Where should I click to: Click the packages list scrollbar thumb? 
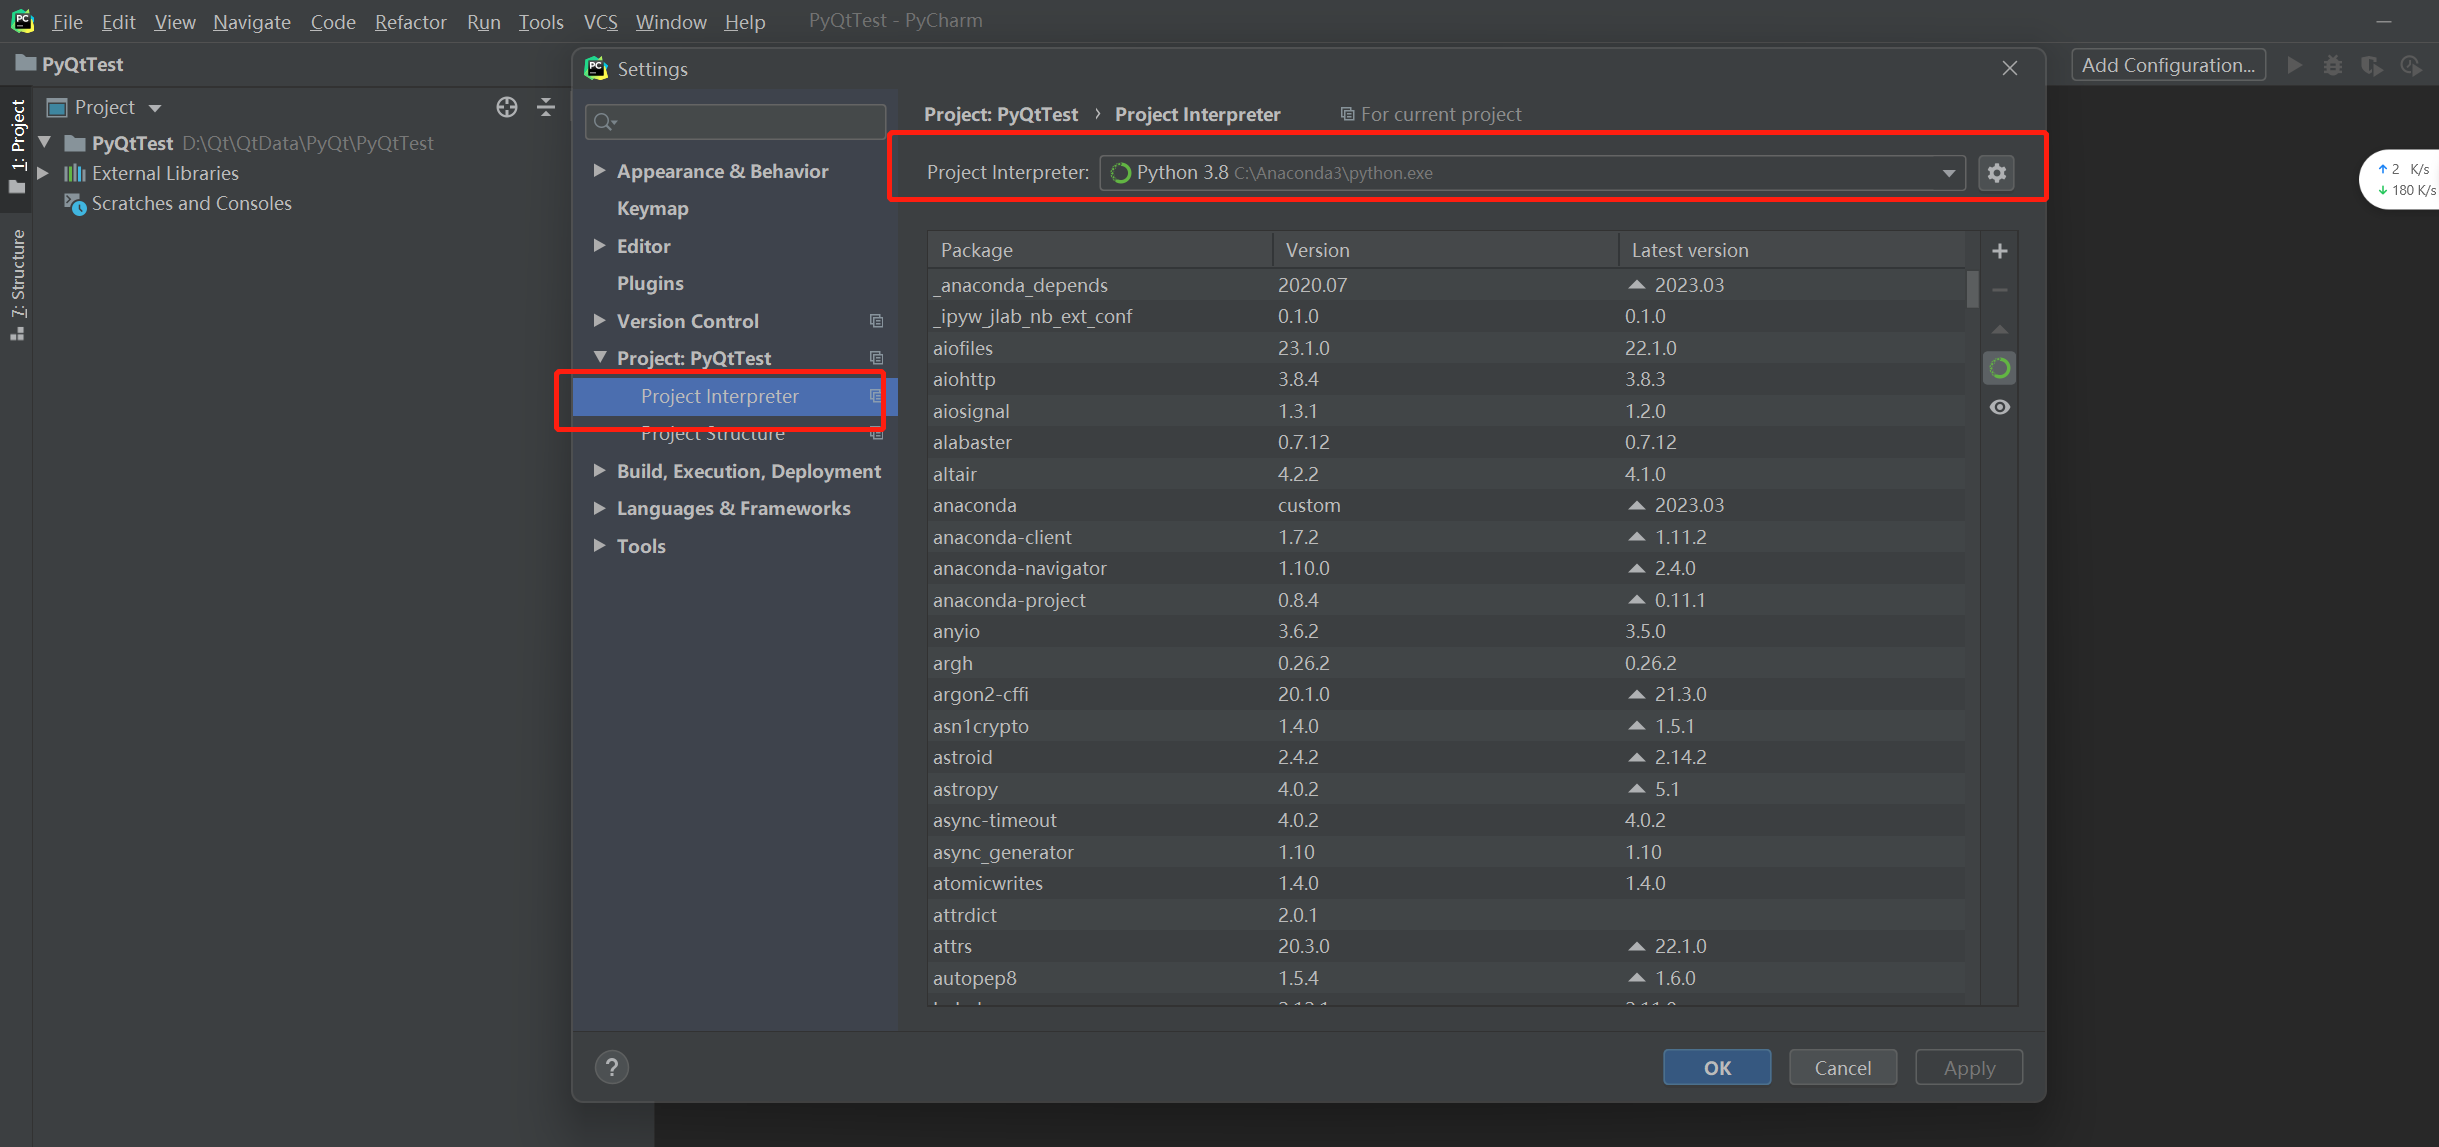pos(1972,290)
